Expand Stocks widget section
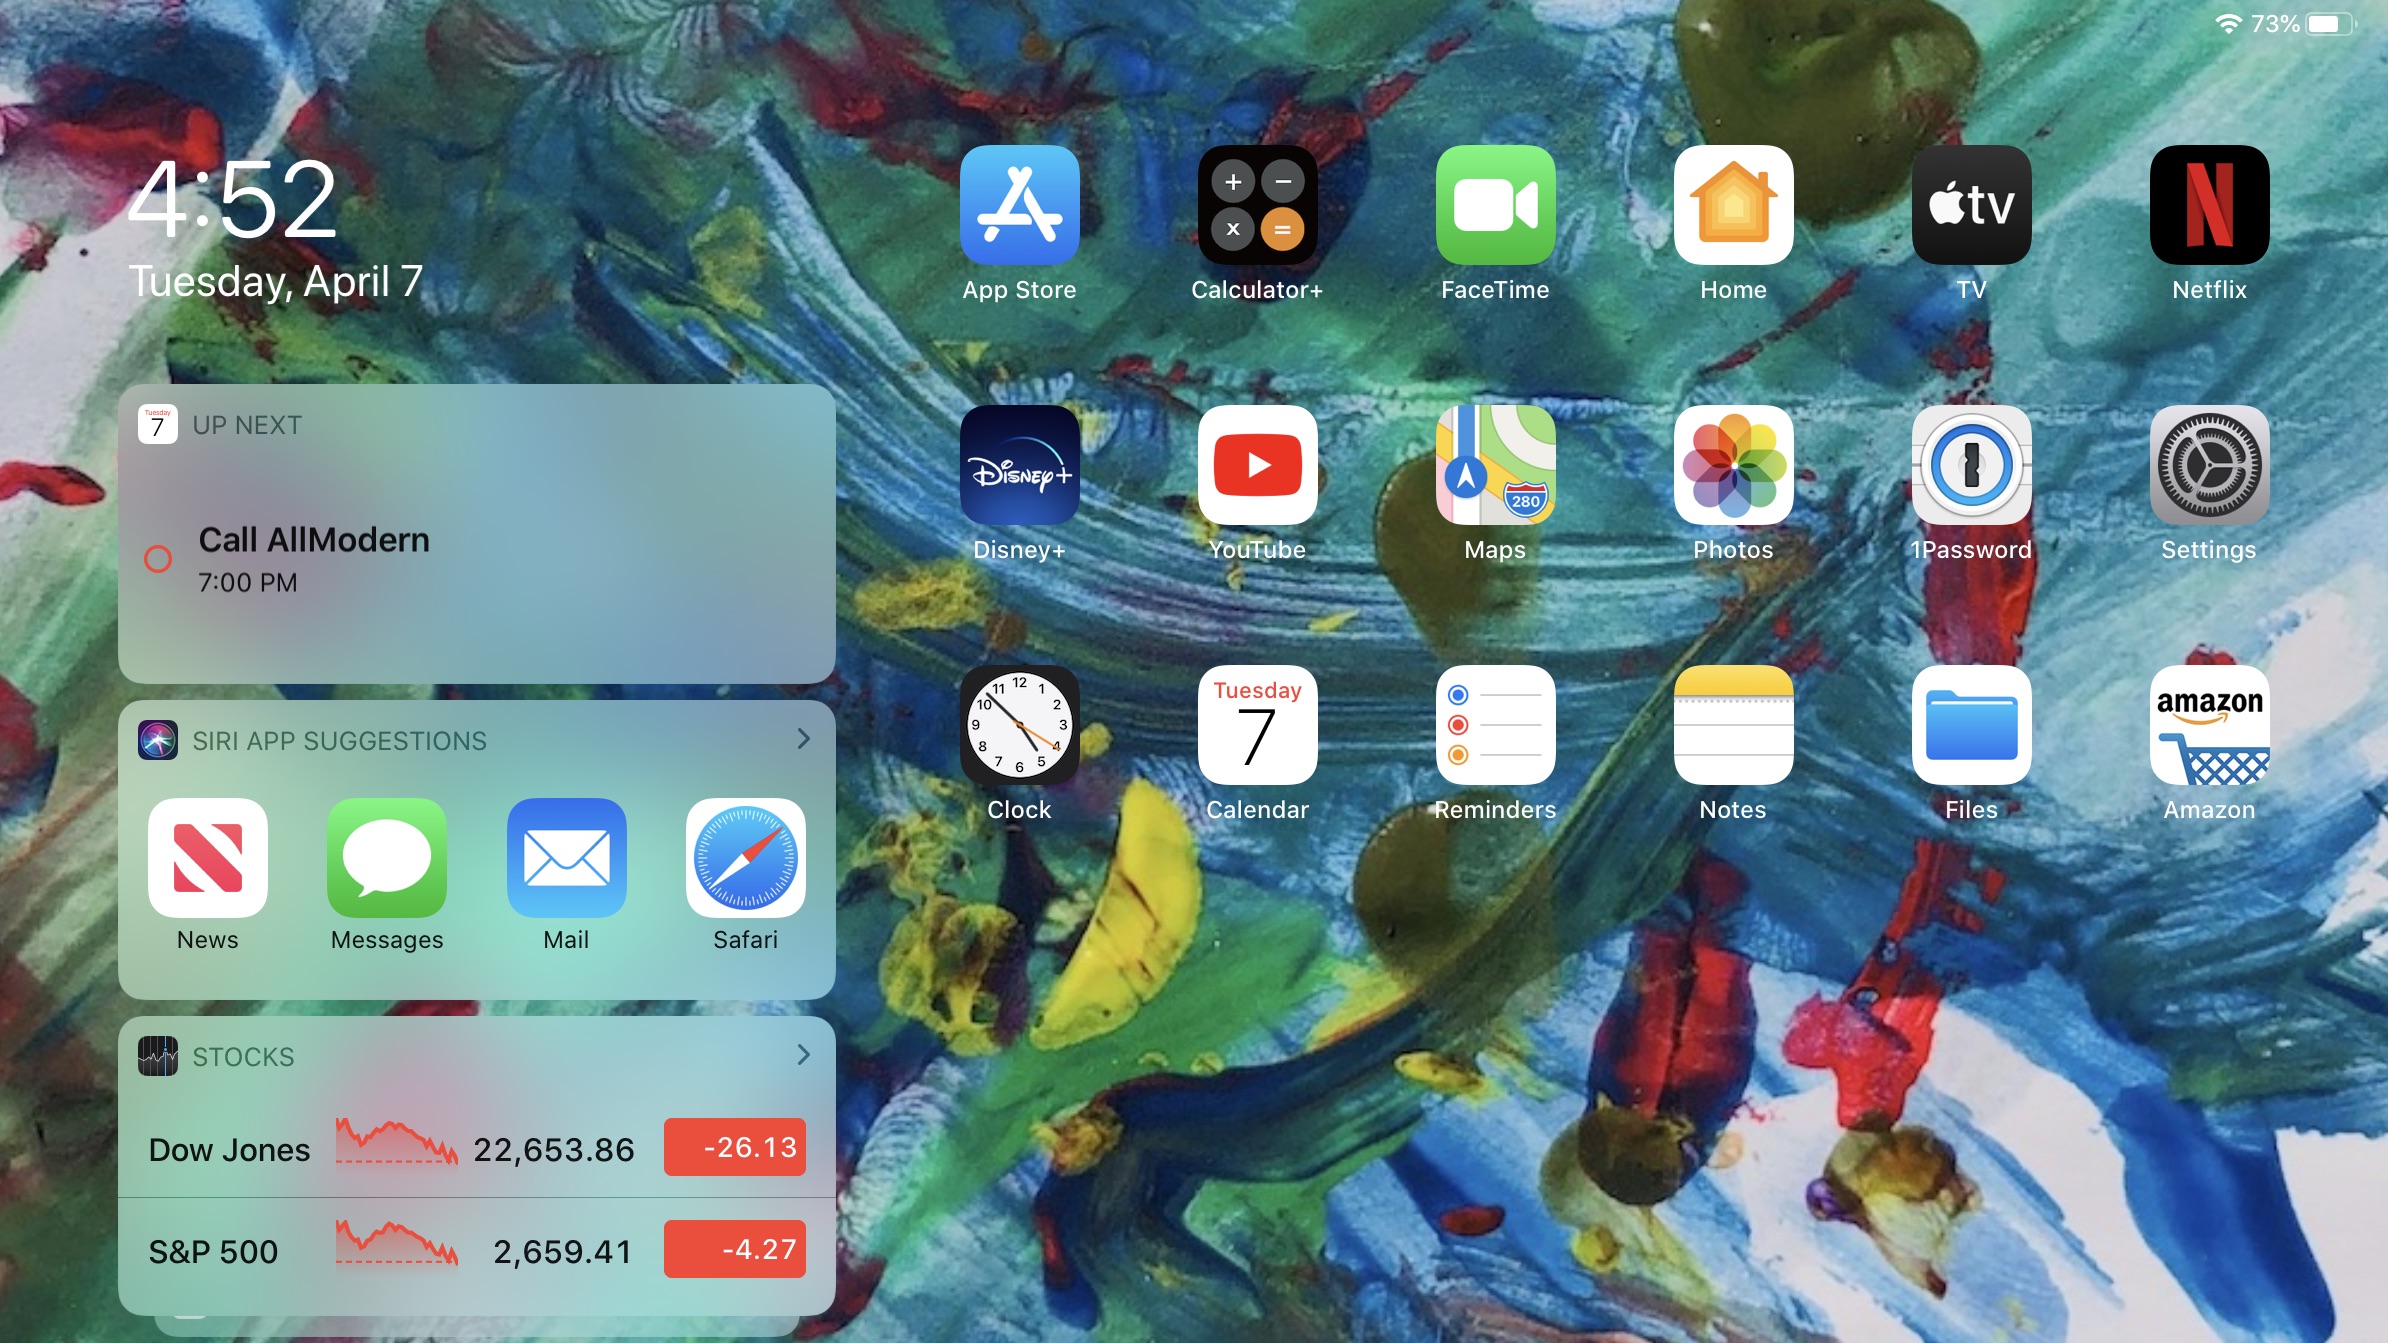 tap(802, 1056)
